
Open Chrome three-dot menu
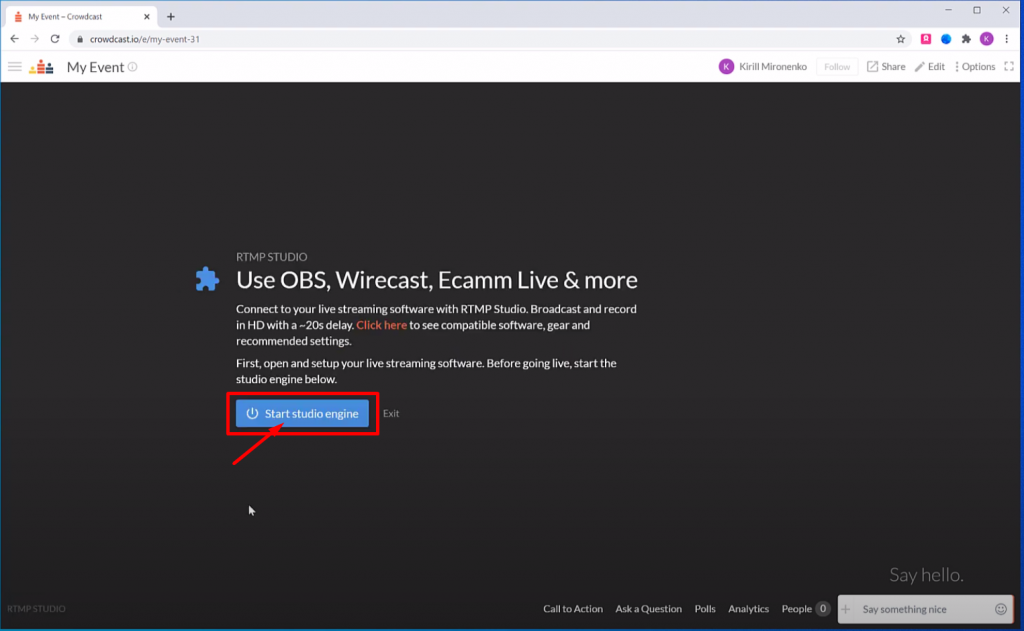1006,39
